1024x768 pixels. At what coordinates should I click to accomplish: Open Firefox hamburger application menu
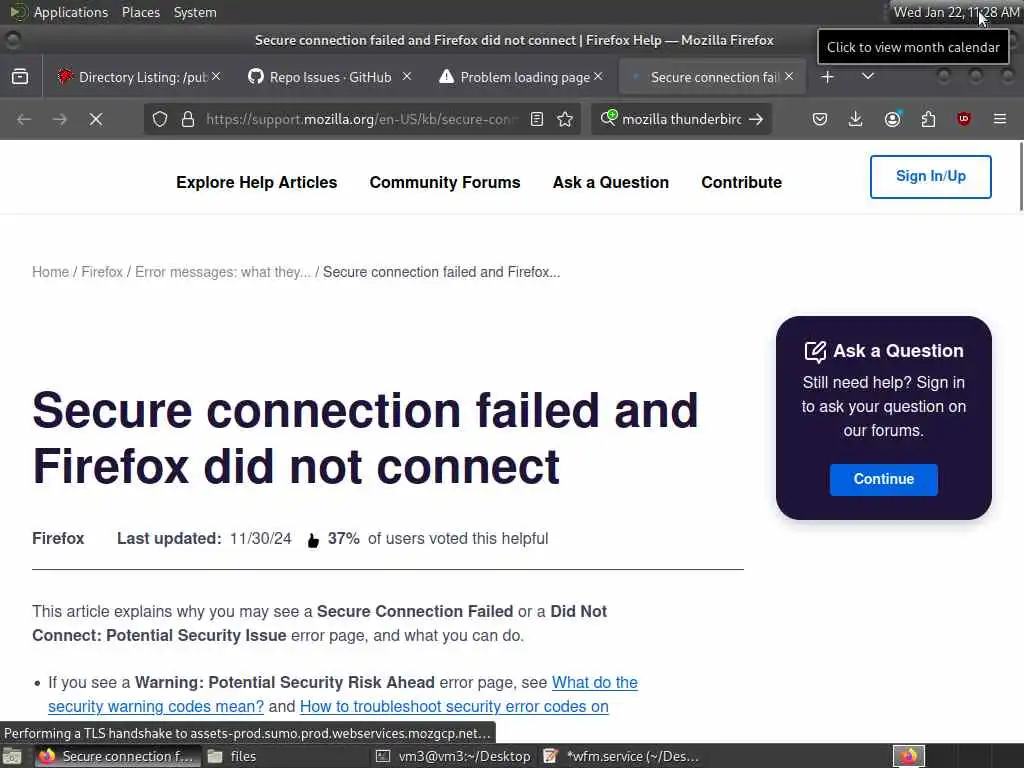pos(999,119)
